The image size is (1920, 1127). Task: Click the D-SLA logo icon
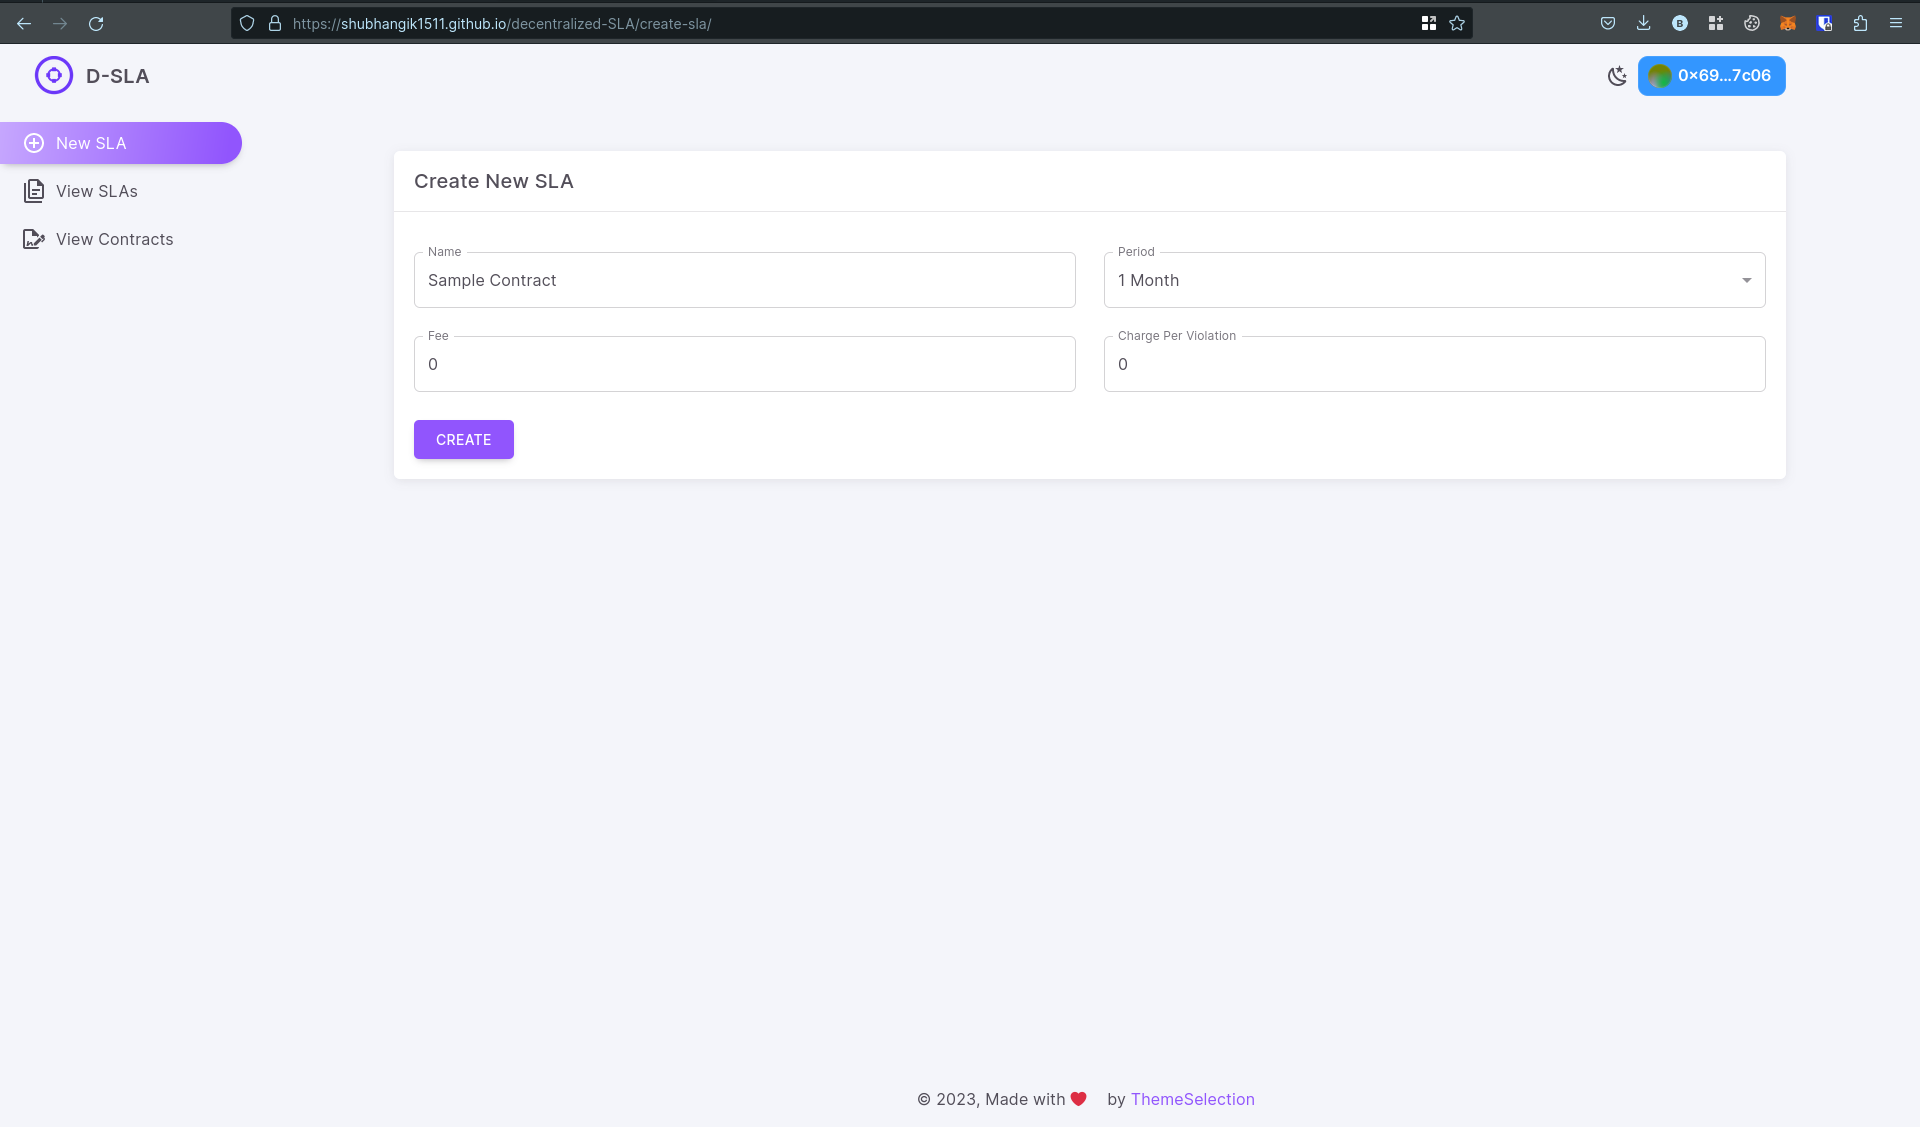[x=54, y=75]
